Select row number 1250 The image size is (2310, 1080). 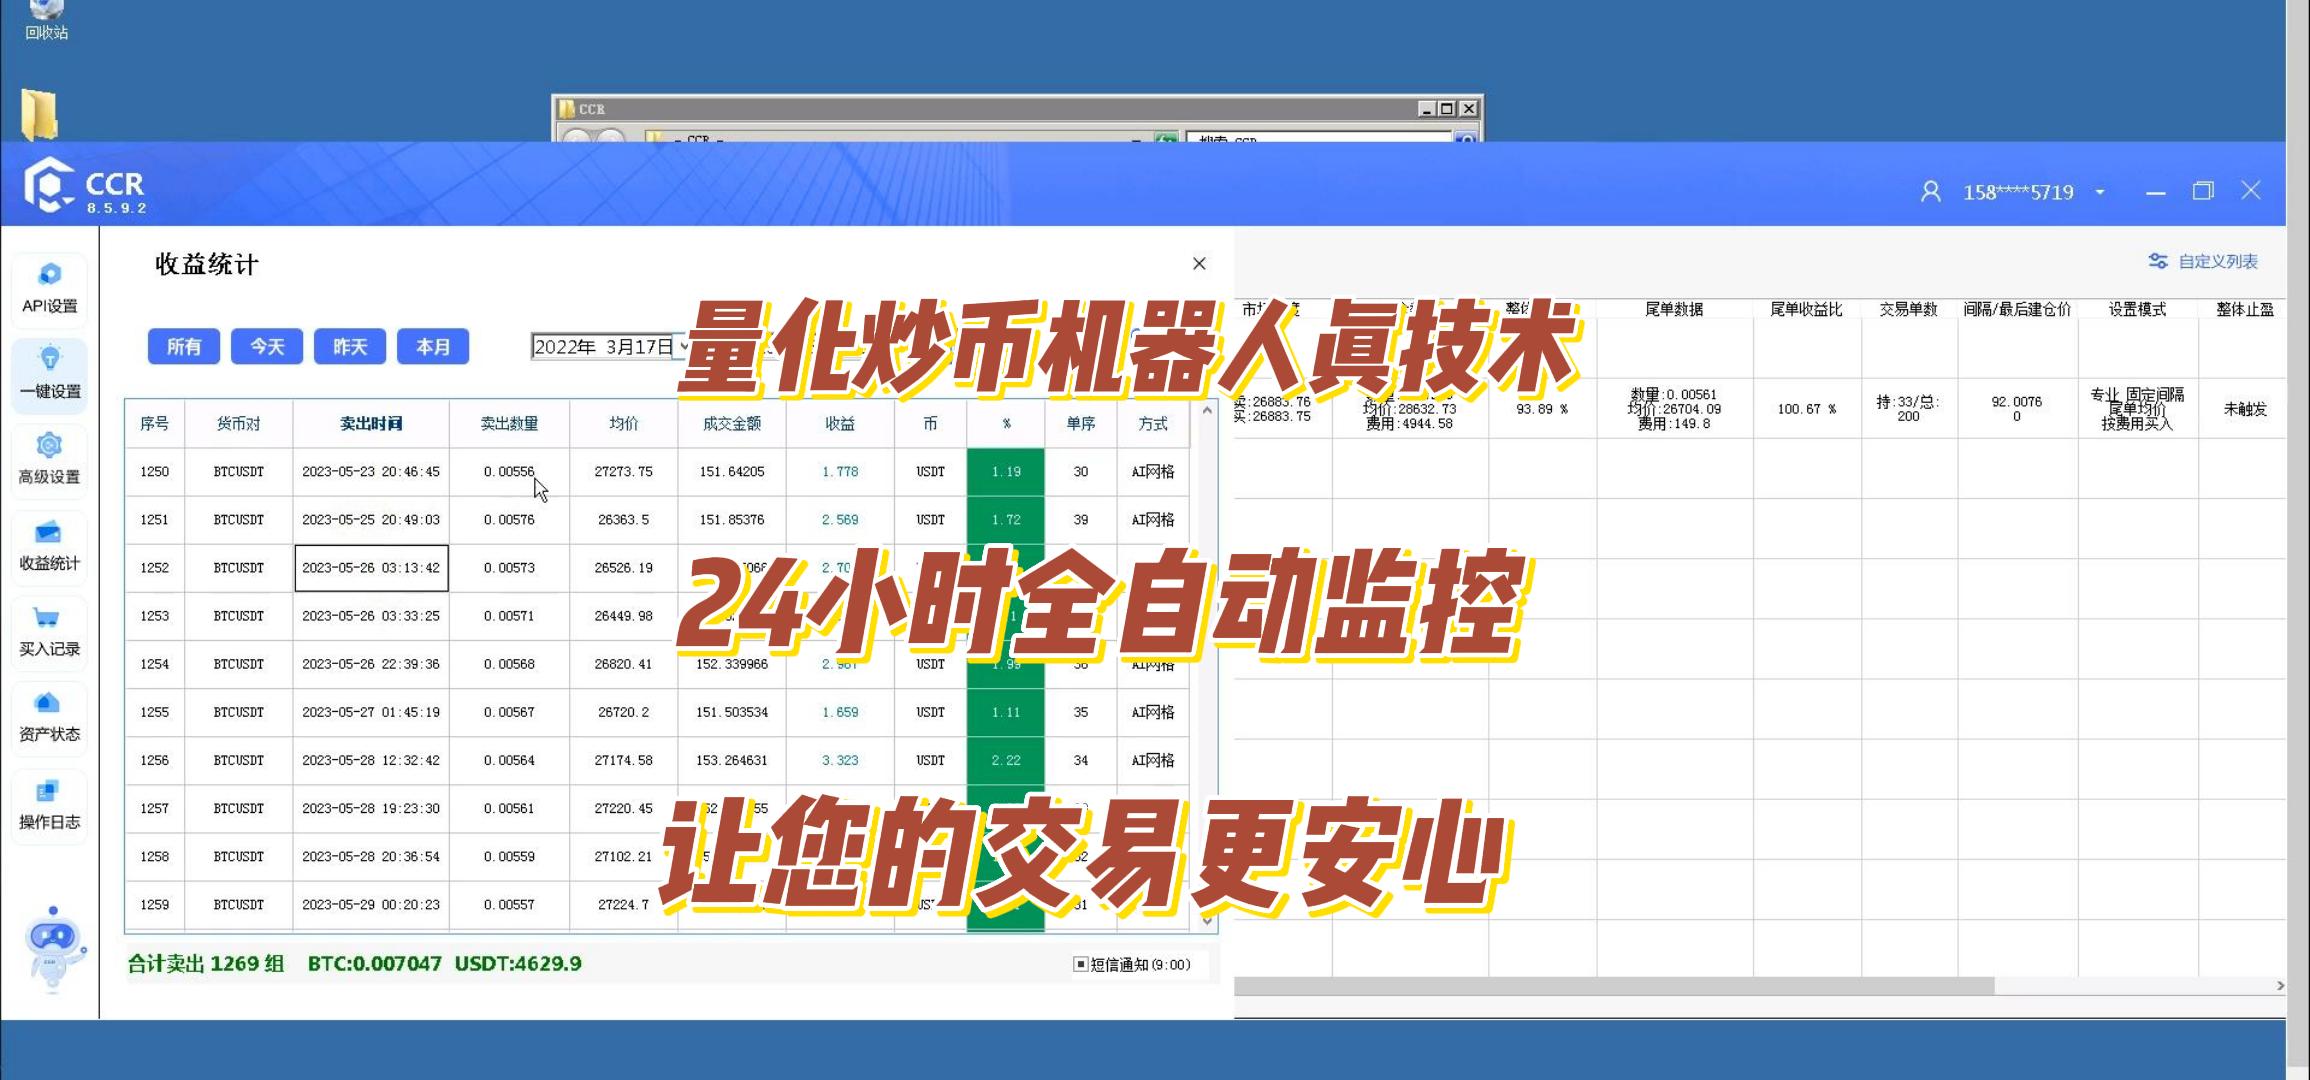click(154, 472)
